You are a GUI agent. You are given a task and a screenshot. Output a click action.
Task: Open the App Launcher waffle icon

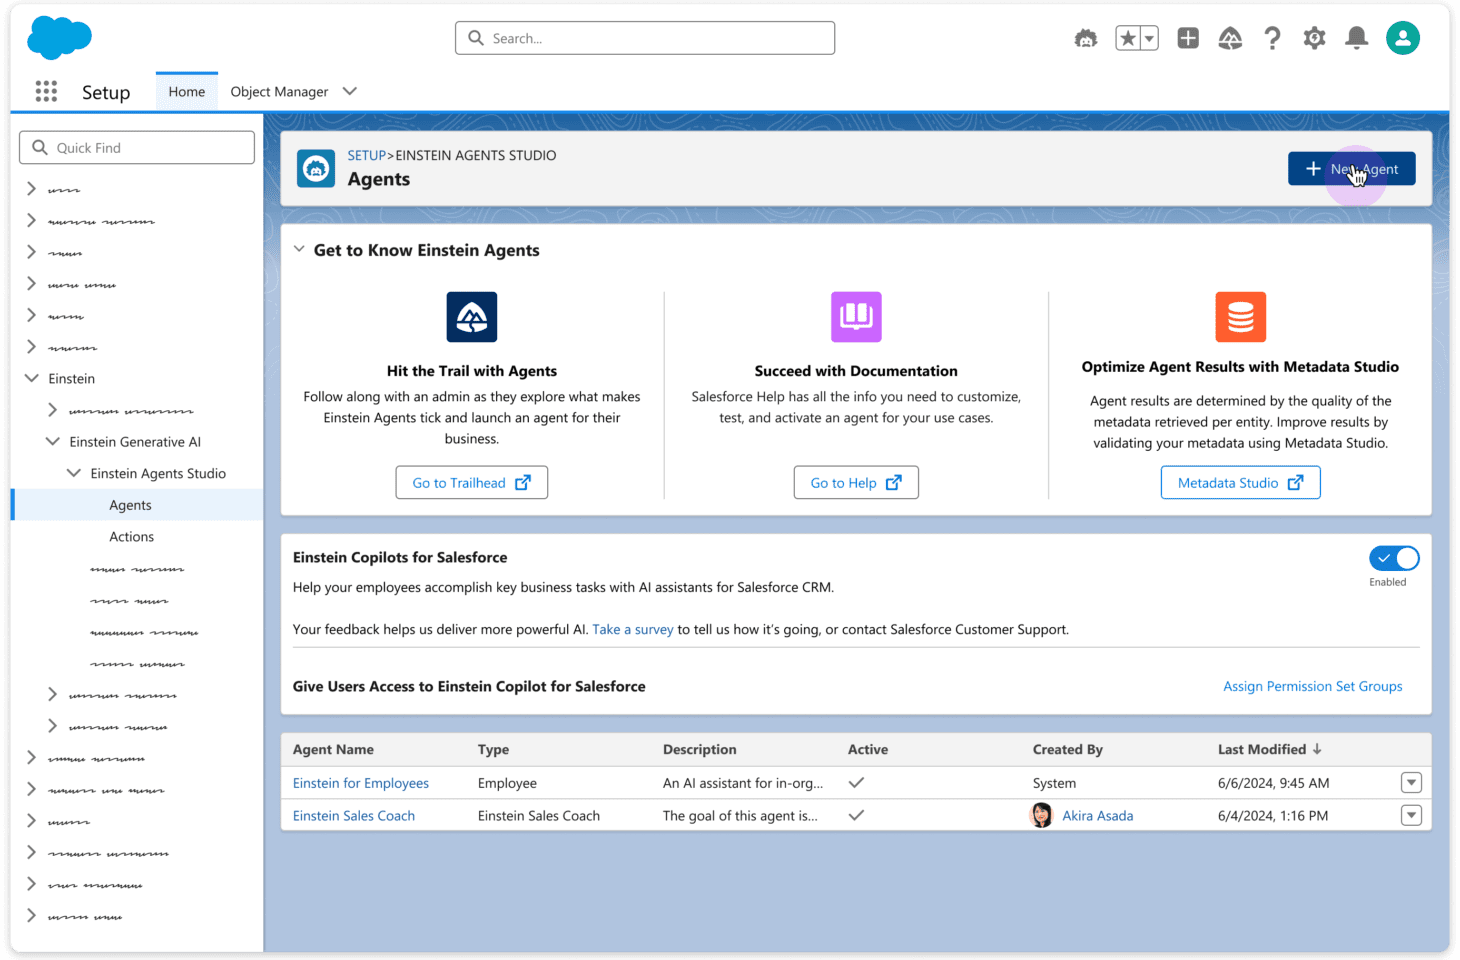46,91
